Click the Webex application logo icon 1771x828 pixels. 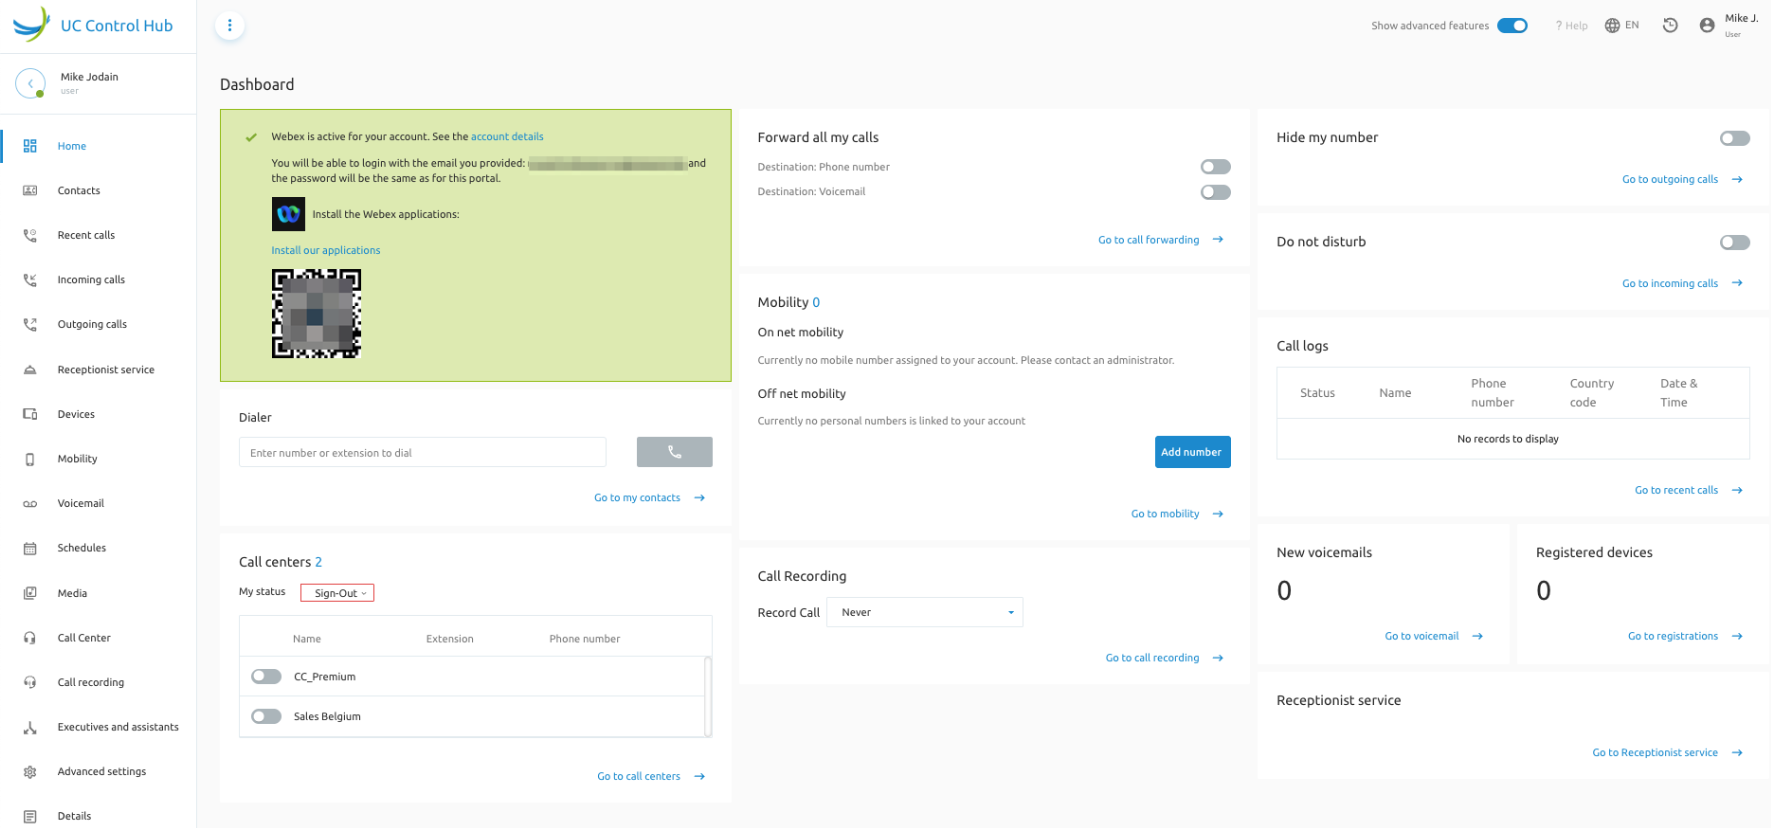point(288,214)
